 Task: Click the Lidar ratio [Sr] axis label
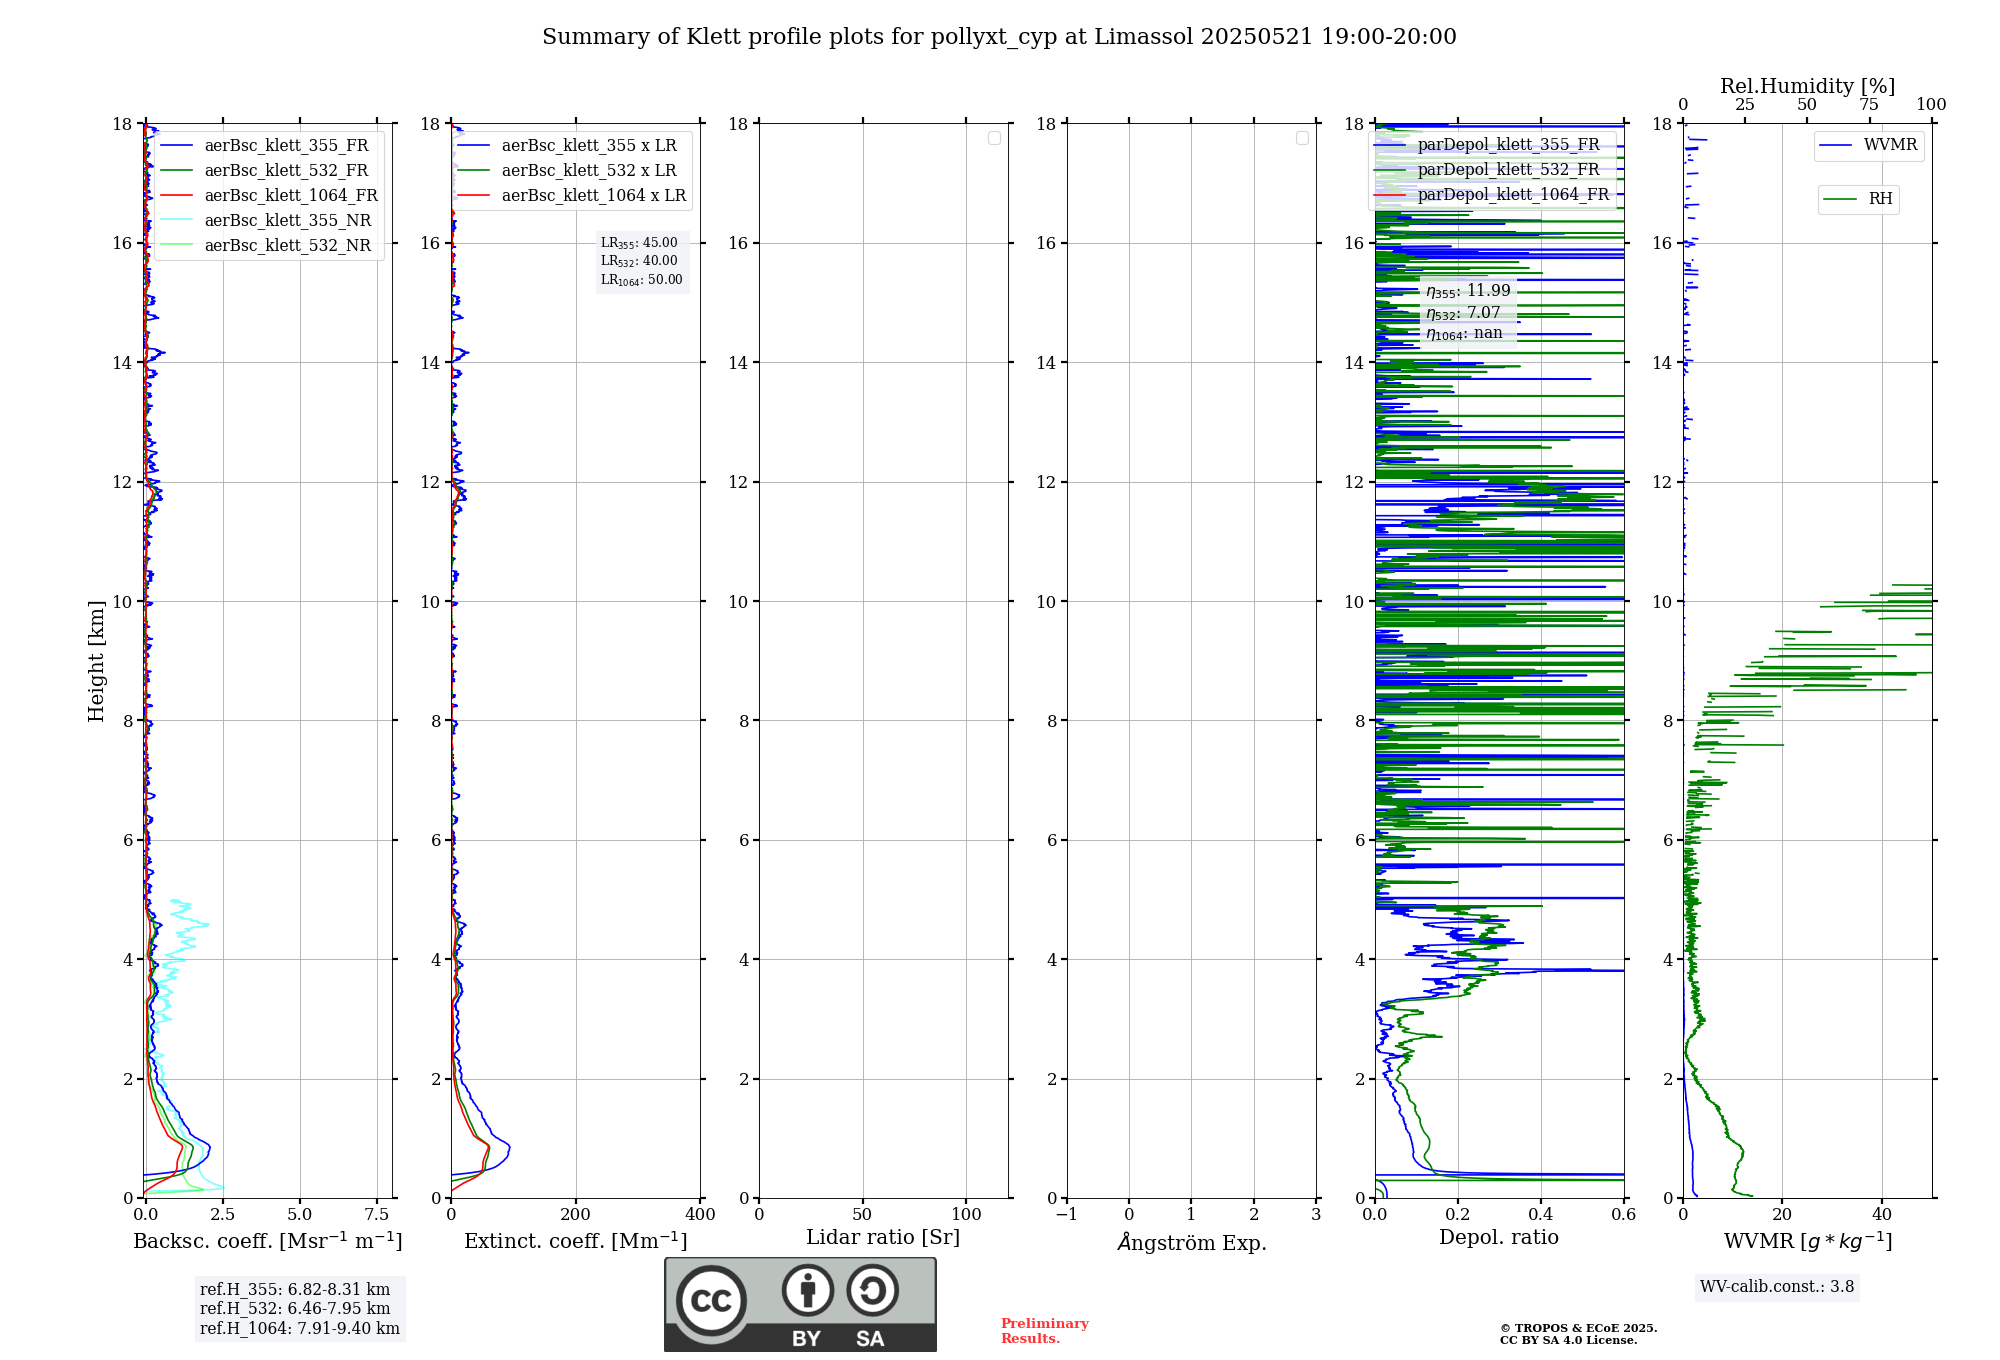click(x=883, y=1238)
